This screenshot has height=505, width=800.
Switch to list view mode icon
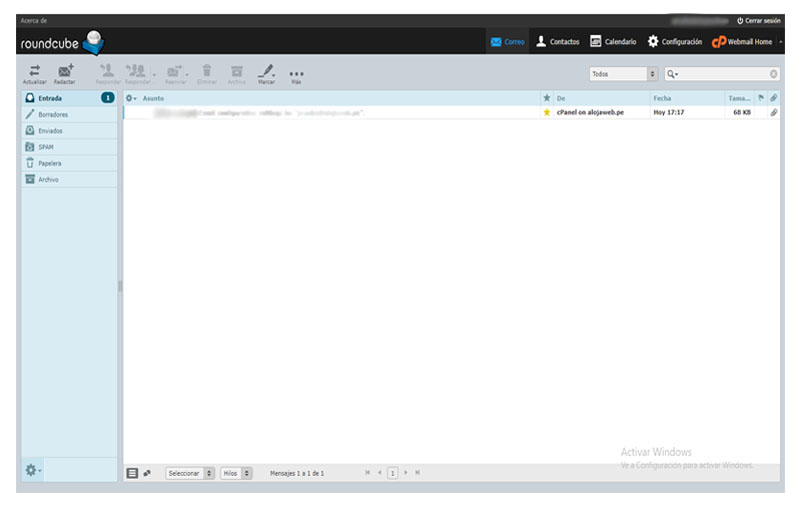pos(132,473)
